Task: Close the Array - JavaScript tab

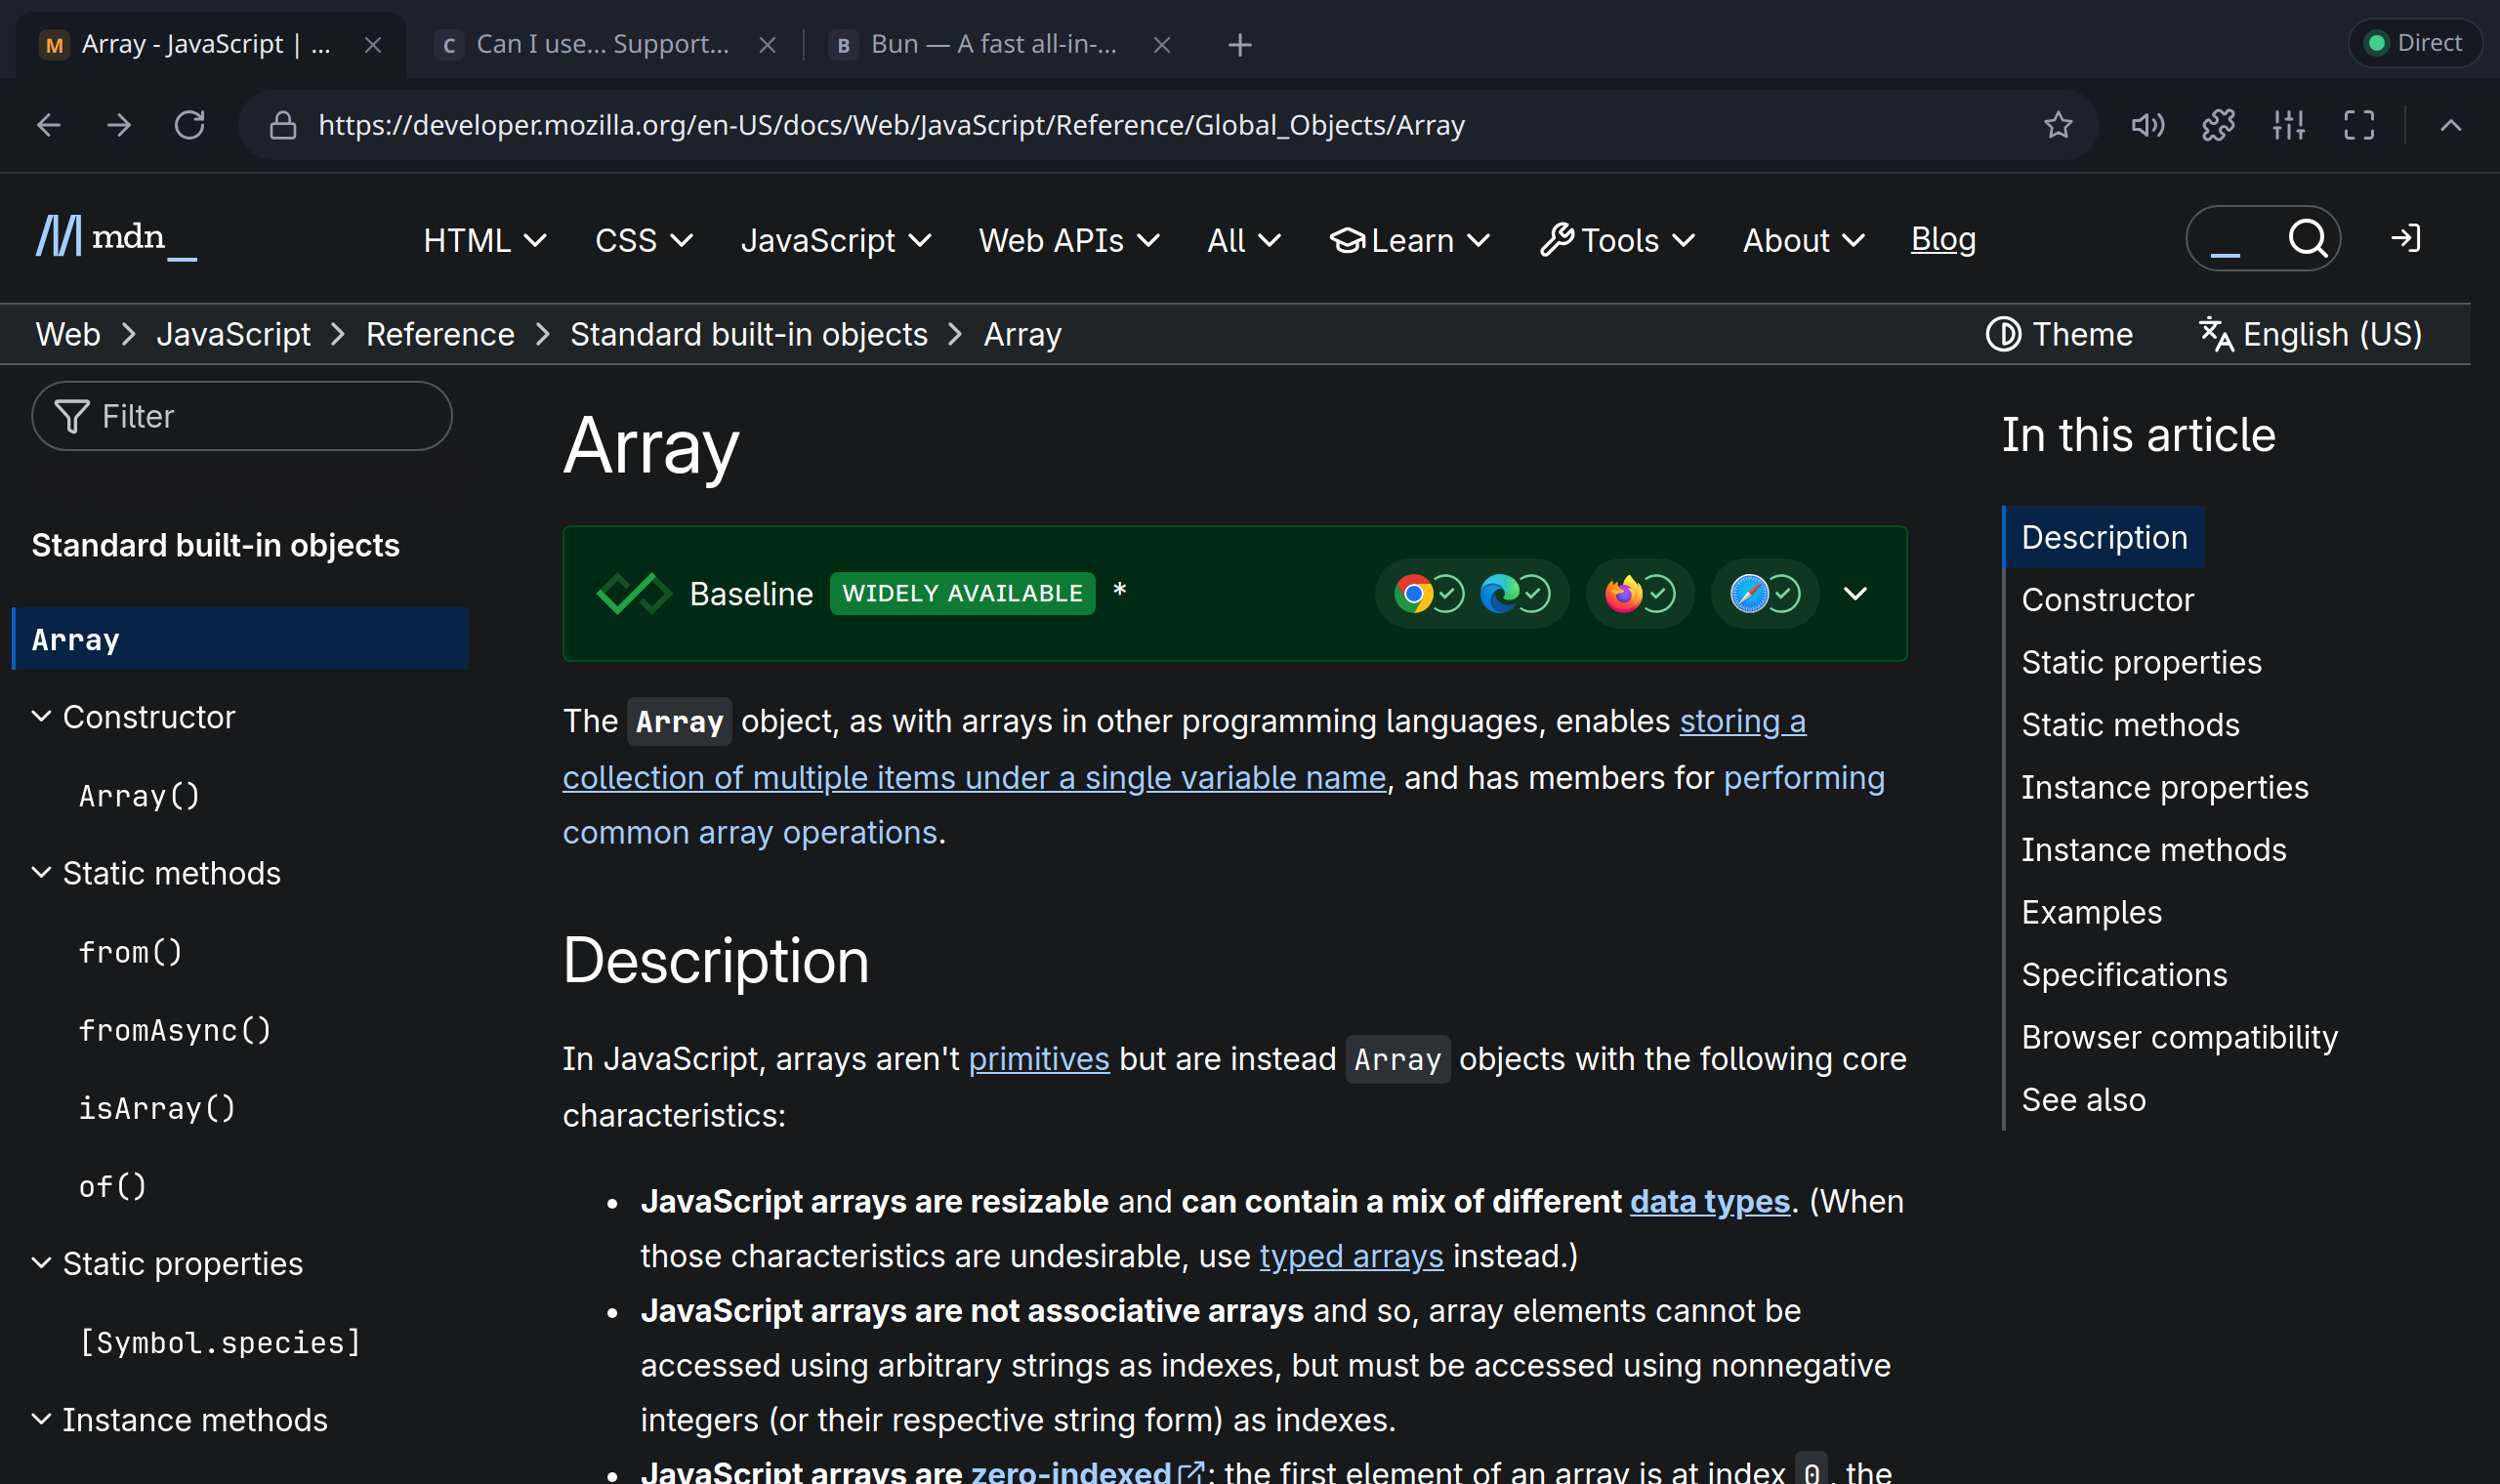Action: coord(373,45)
